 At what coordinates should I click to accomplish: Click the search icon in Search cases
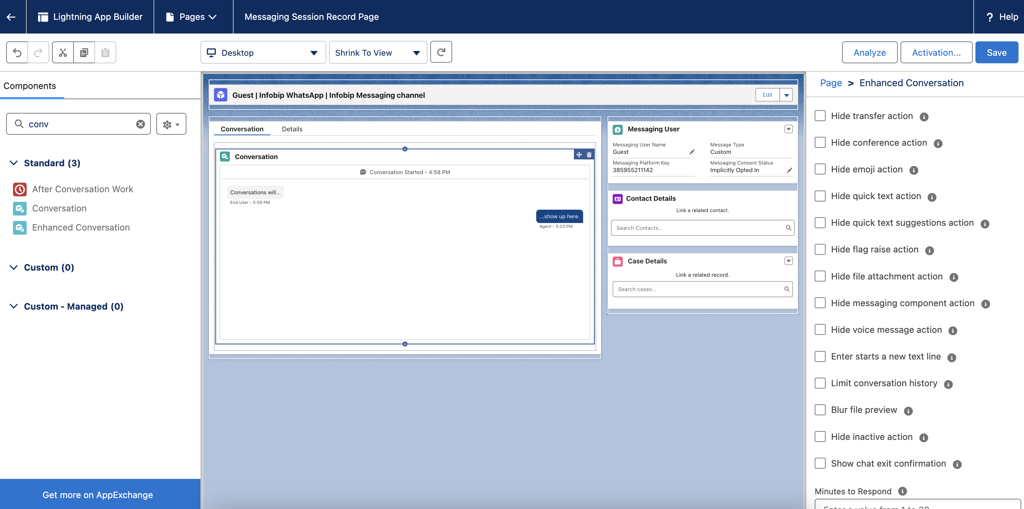[787, 289]
